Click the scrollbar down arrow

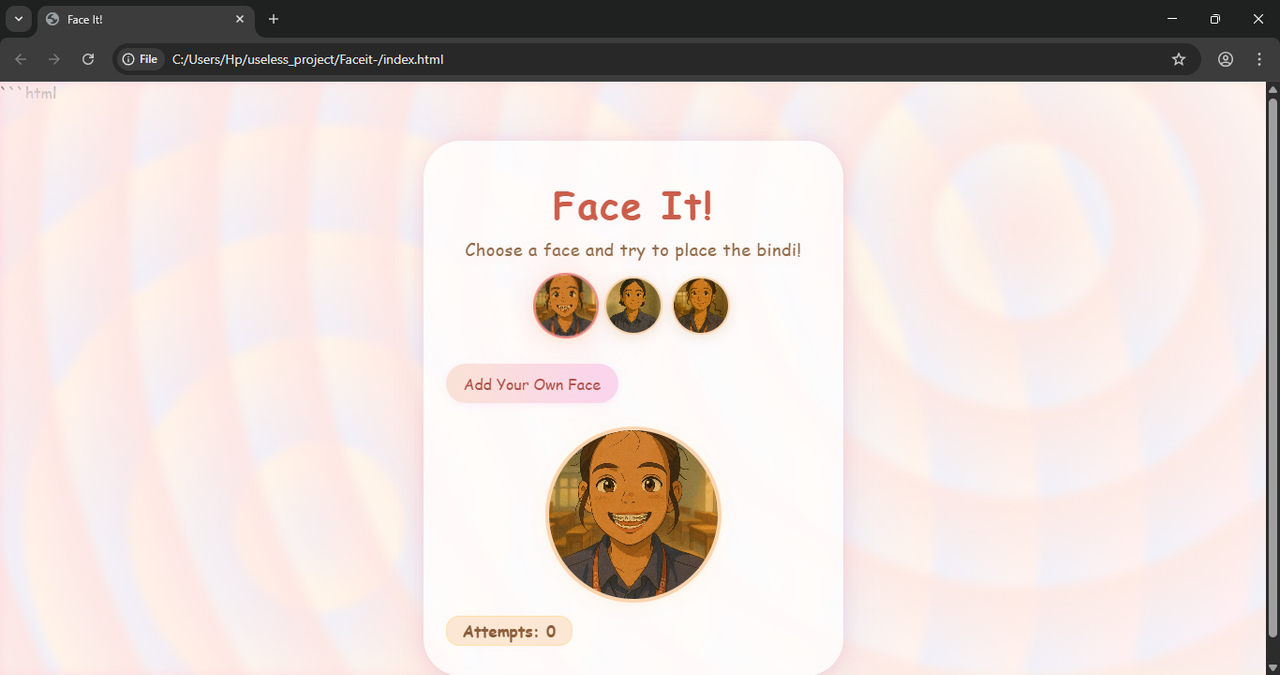point(1273,667)
